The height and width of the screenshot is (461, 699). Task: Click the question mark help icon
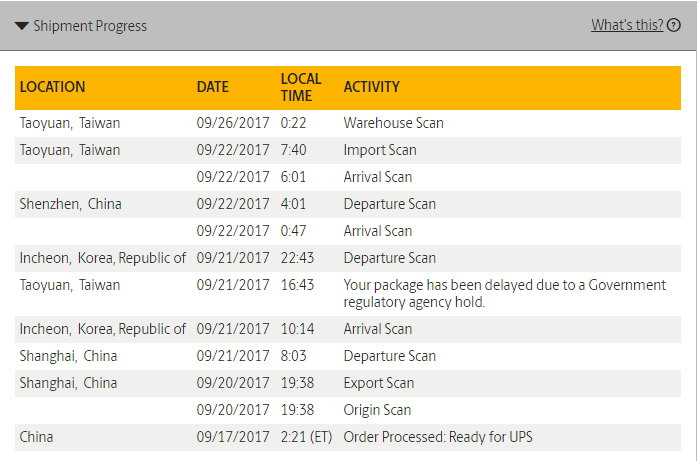coord(674,25)
